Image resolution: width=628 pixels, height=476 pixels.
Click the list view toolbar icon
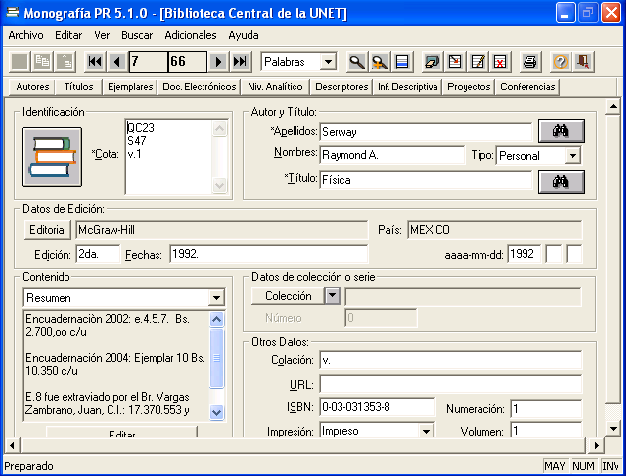click(402, 62)
